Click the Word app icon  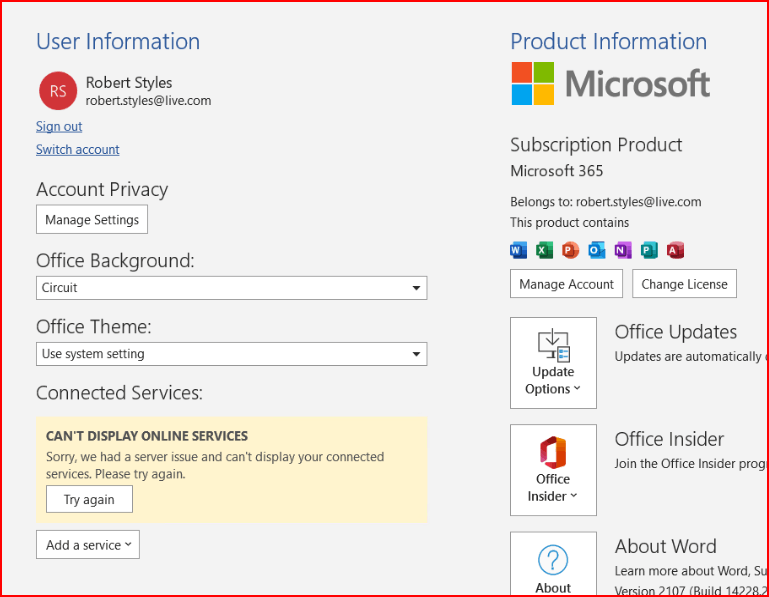pyautogui.click(x=518, y=250)
